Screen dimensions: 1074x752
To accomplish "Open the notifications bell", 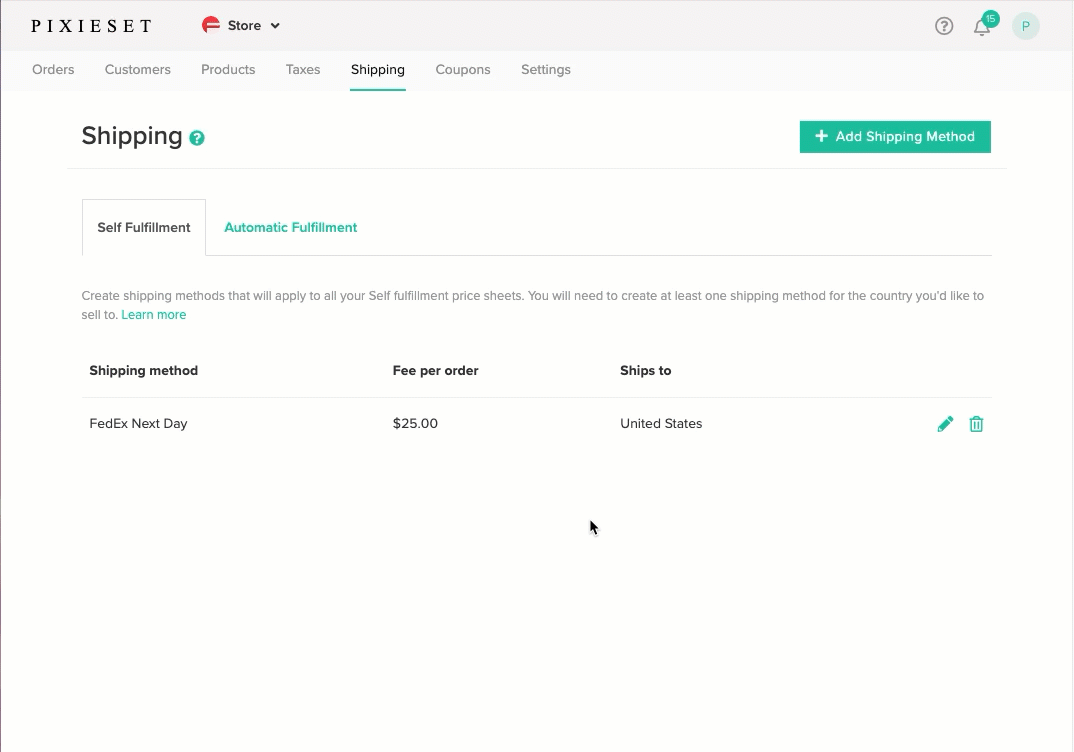I will click(x=982, y=26).
